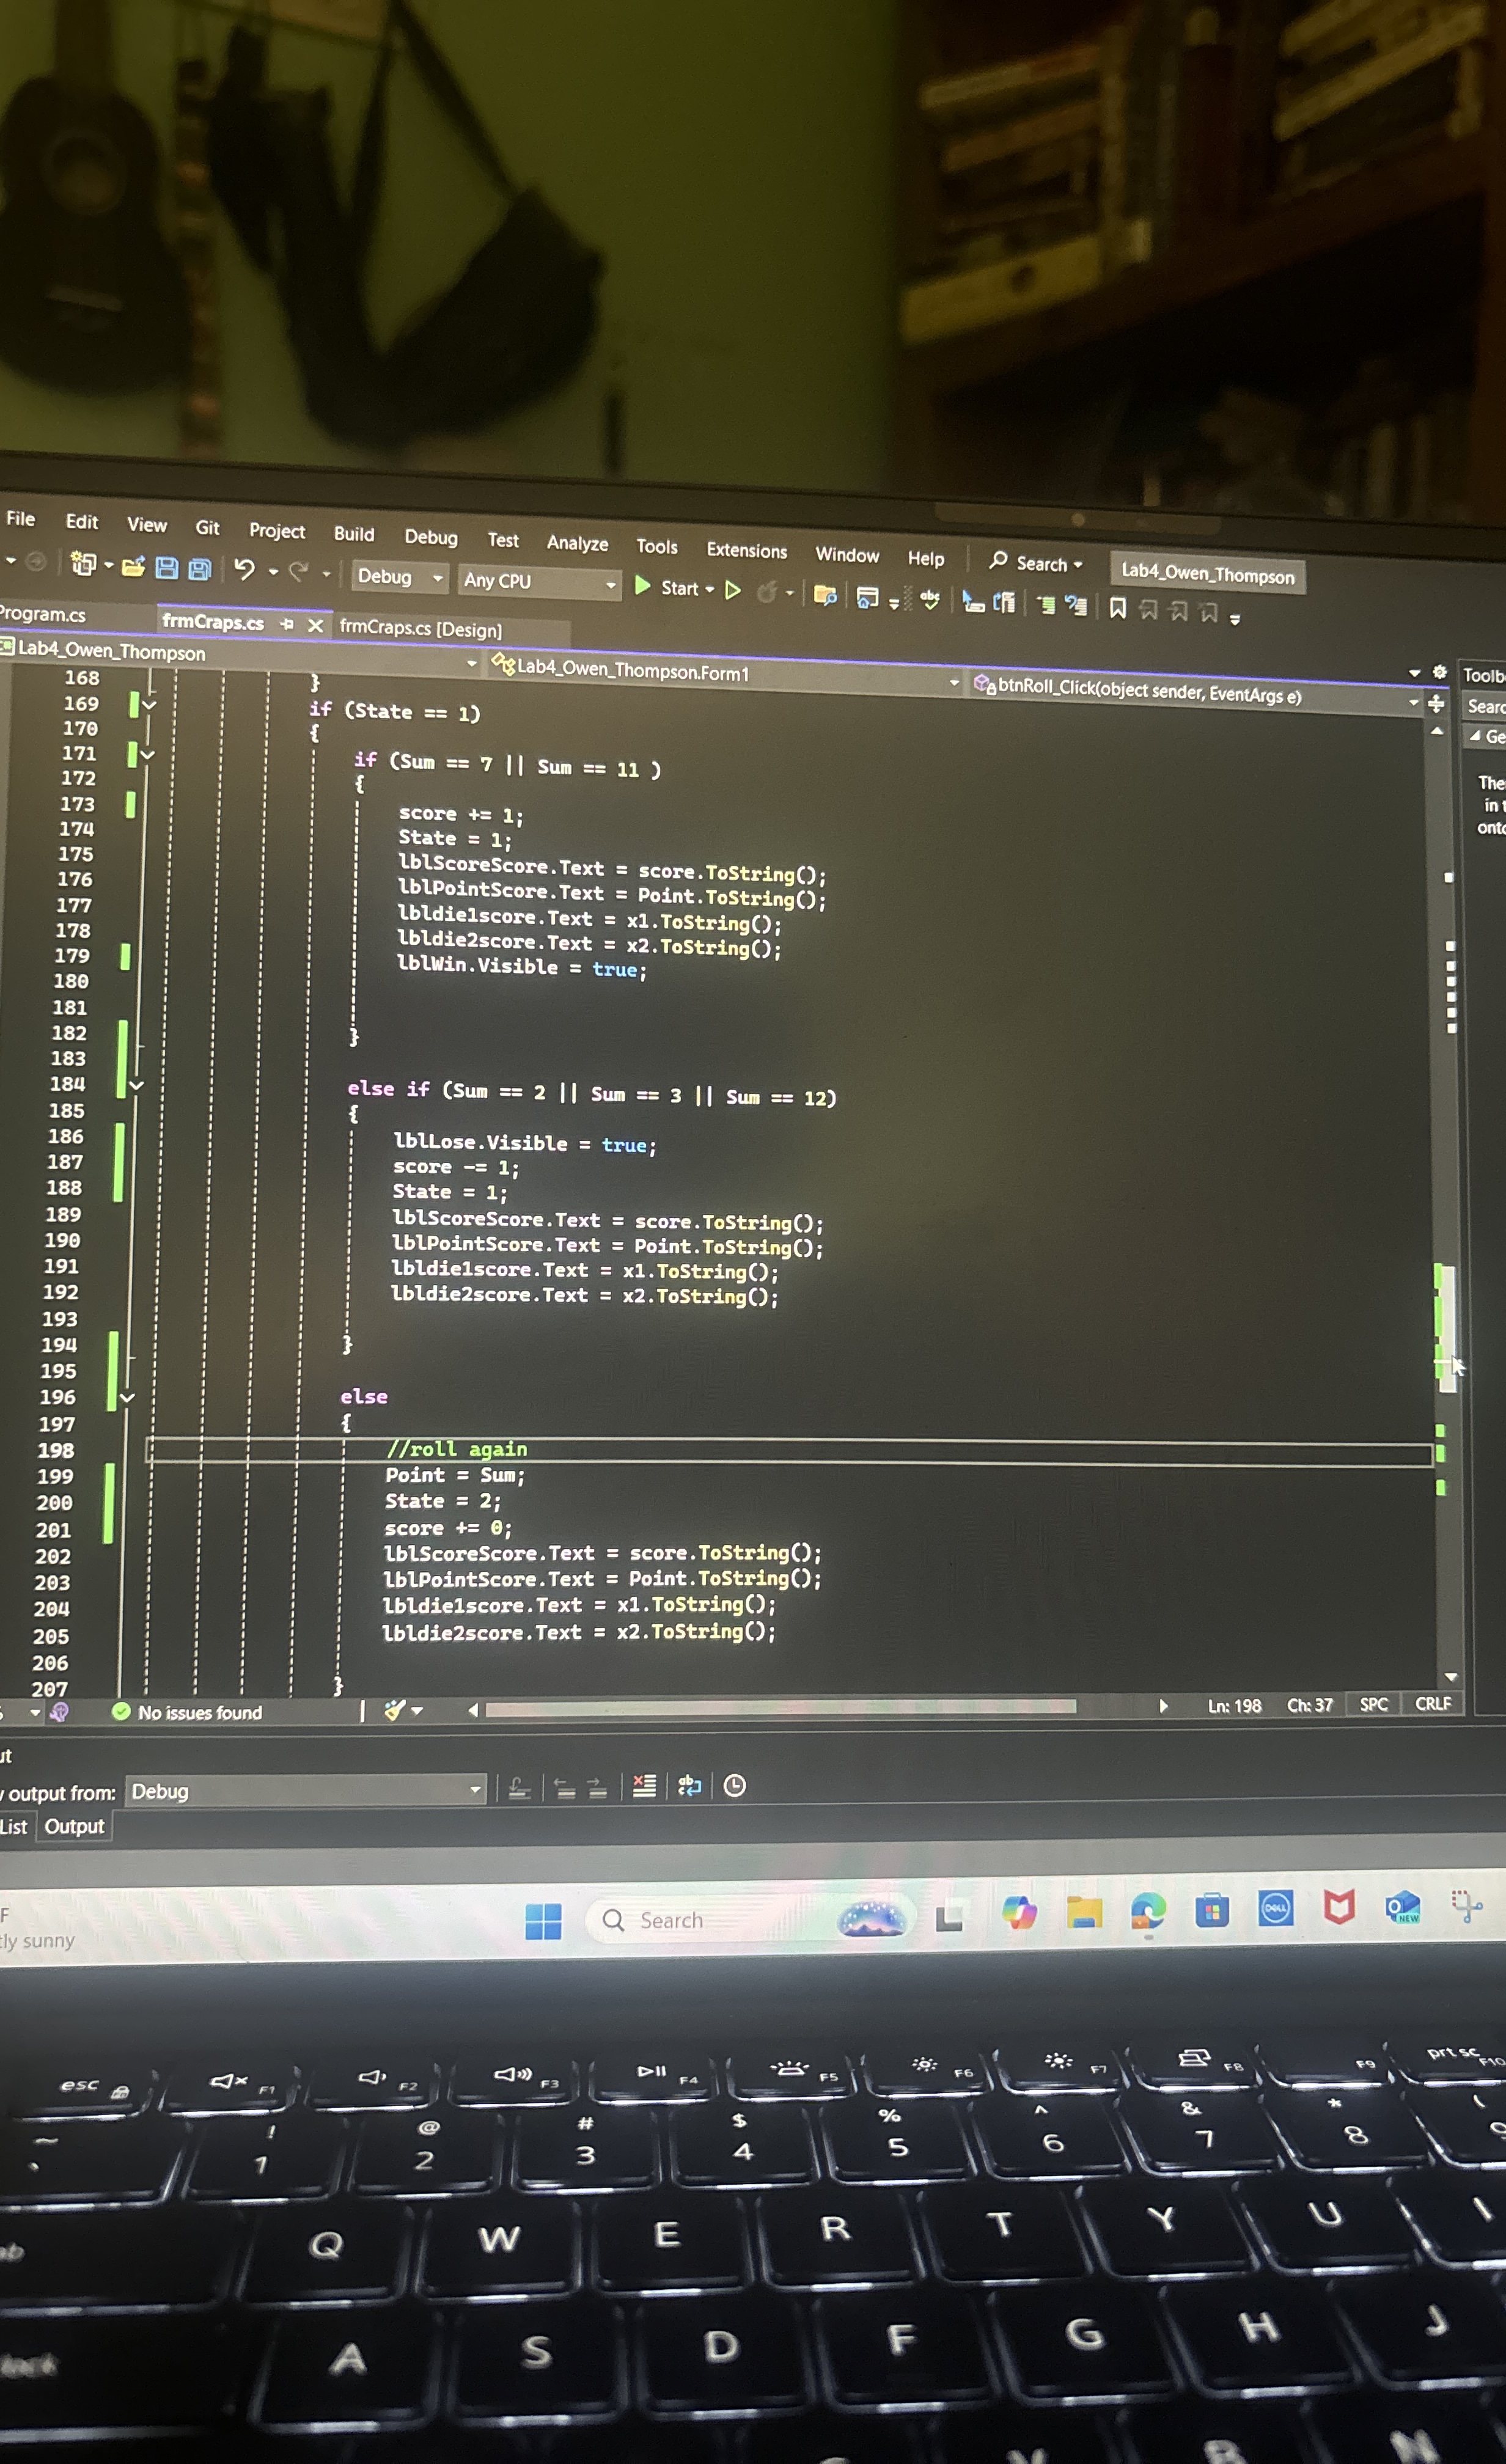
Task: Open the Build menu
Action: coord(354,534)
